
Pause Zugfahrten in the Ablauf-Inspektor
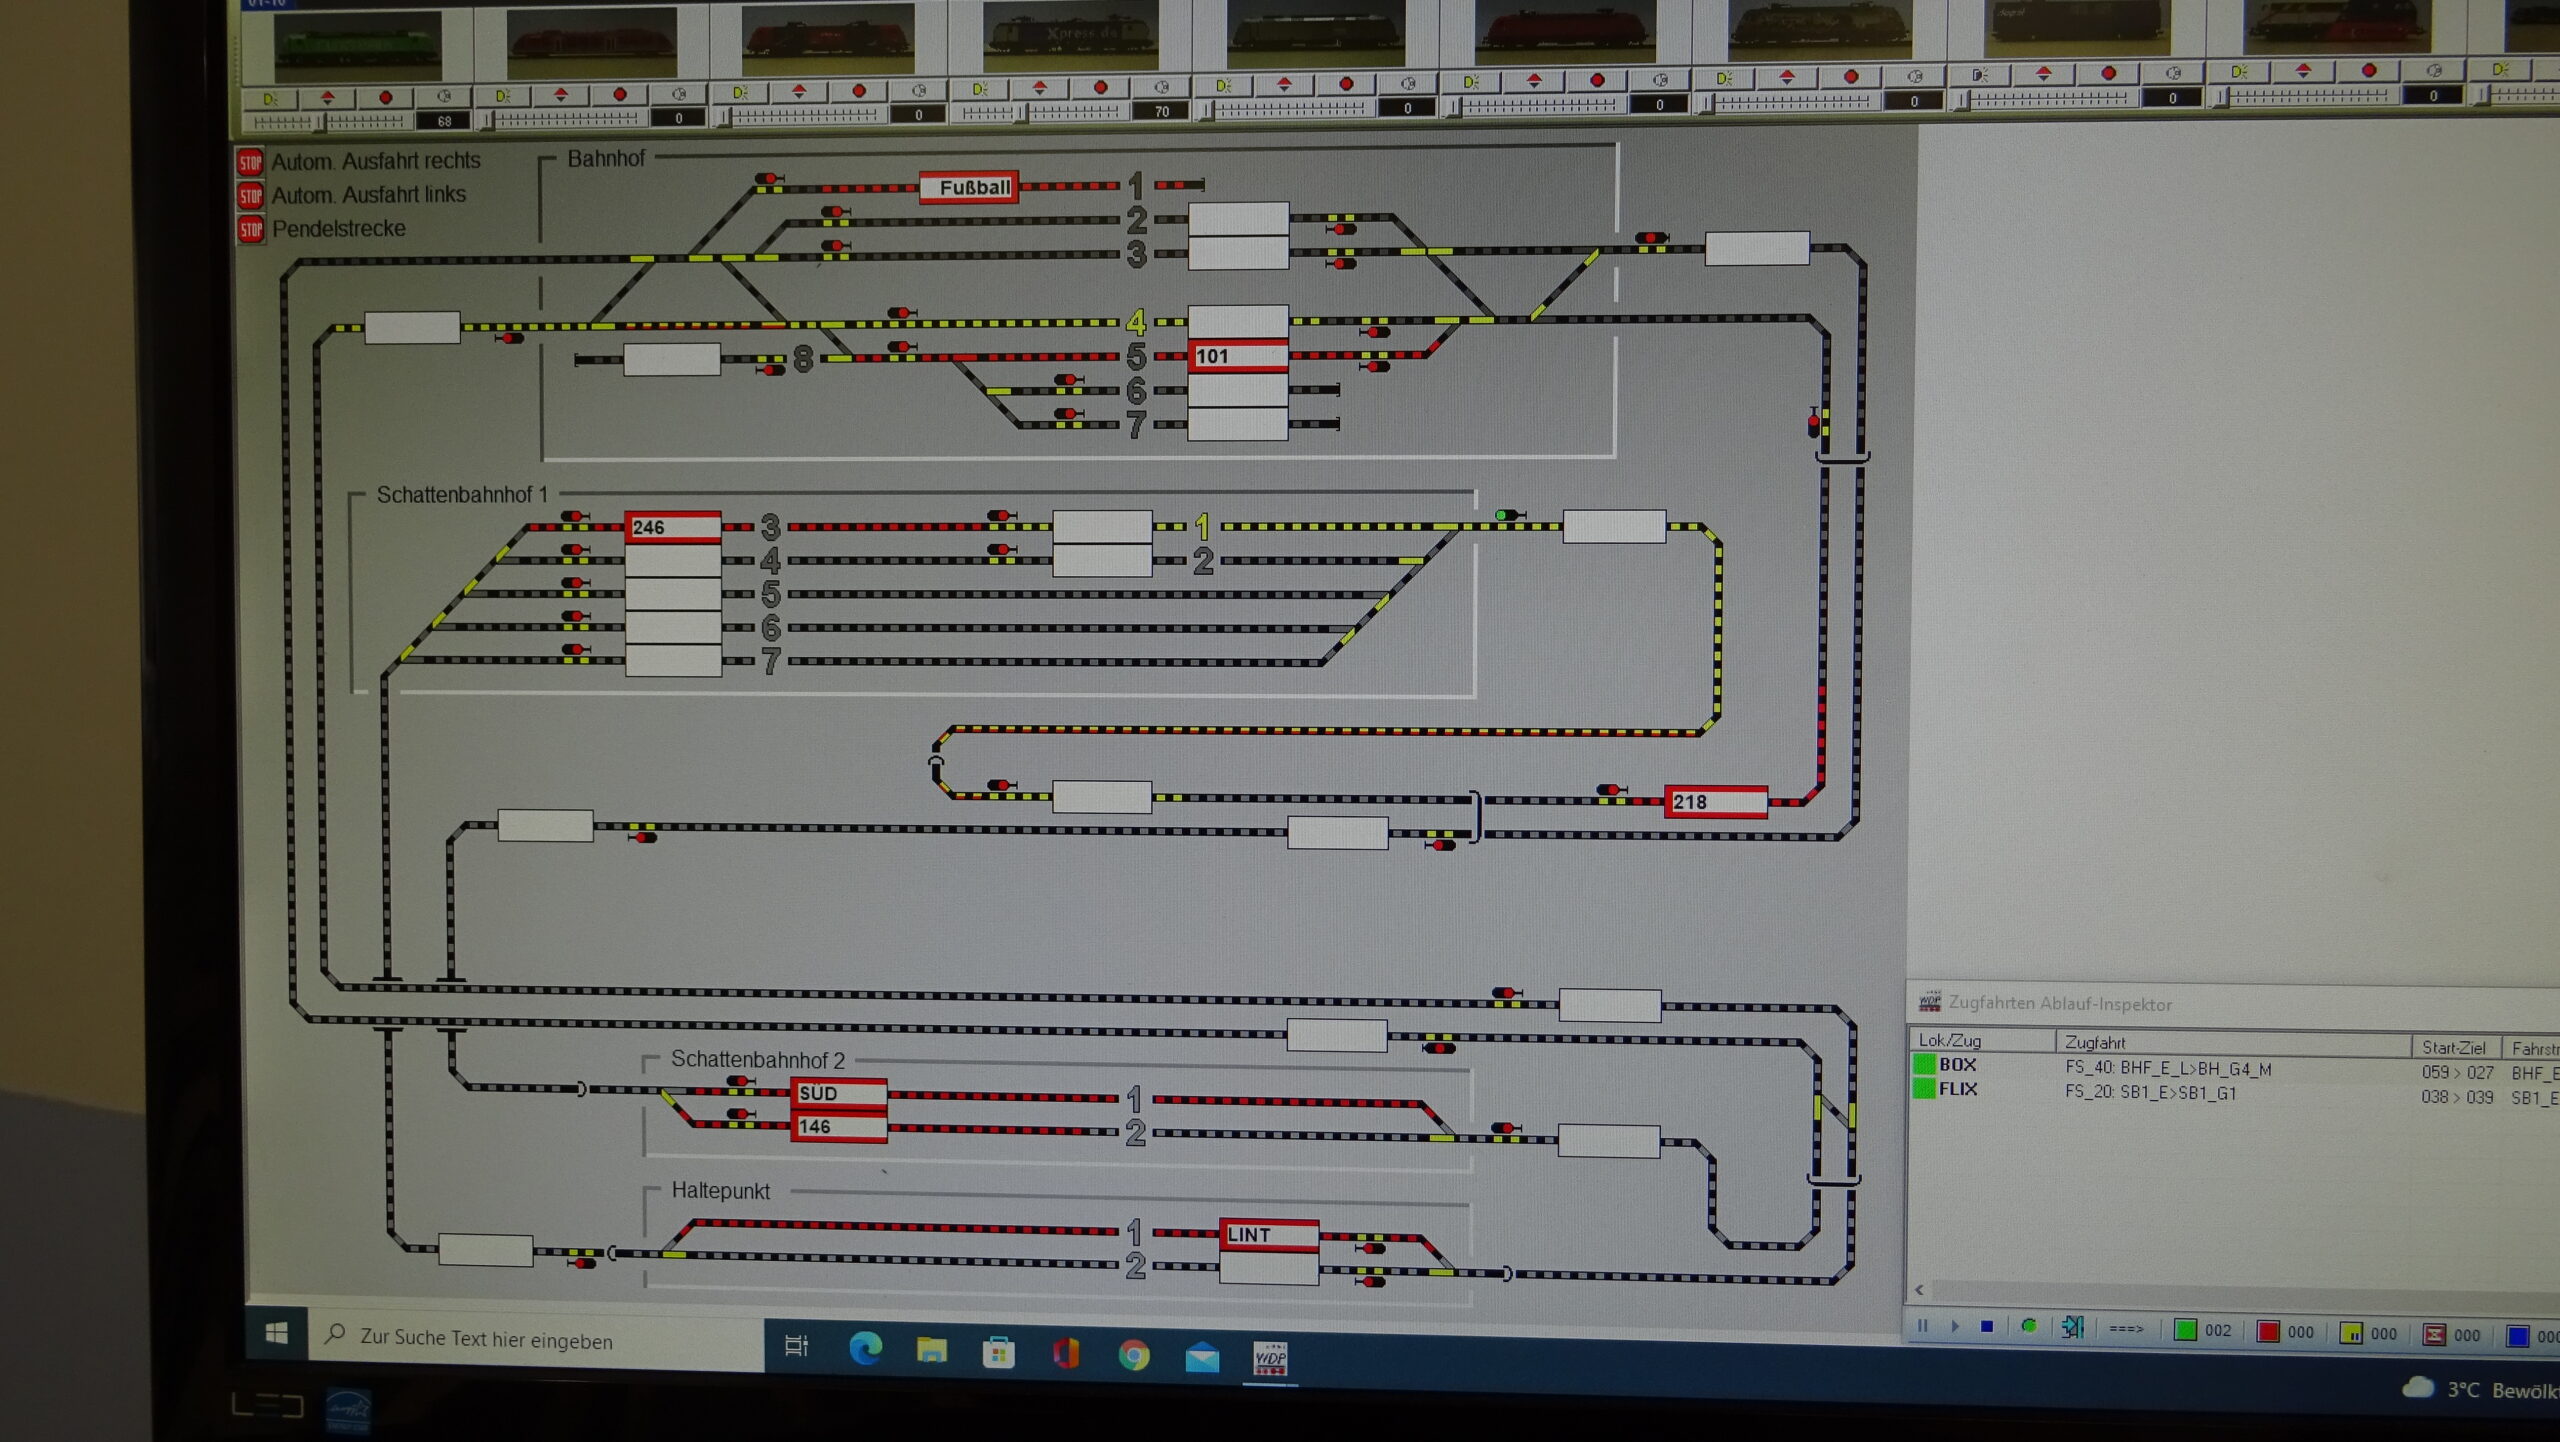(x=1921, y=1327)
